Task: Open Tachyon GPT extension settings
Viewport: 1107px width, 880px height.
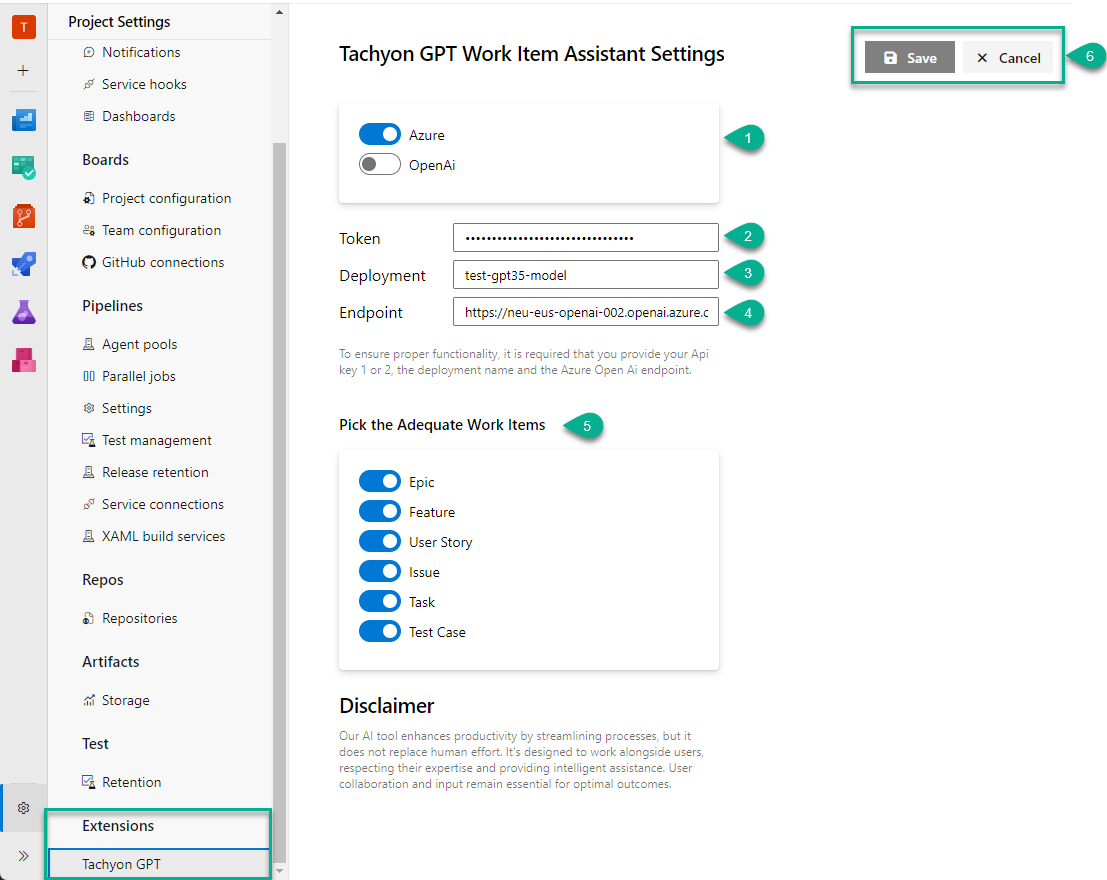Action: [121, 864]
